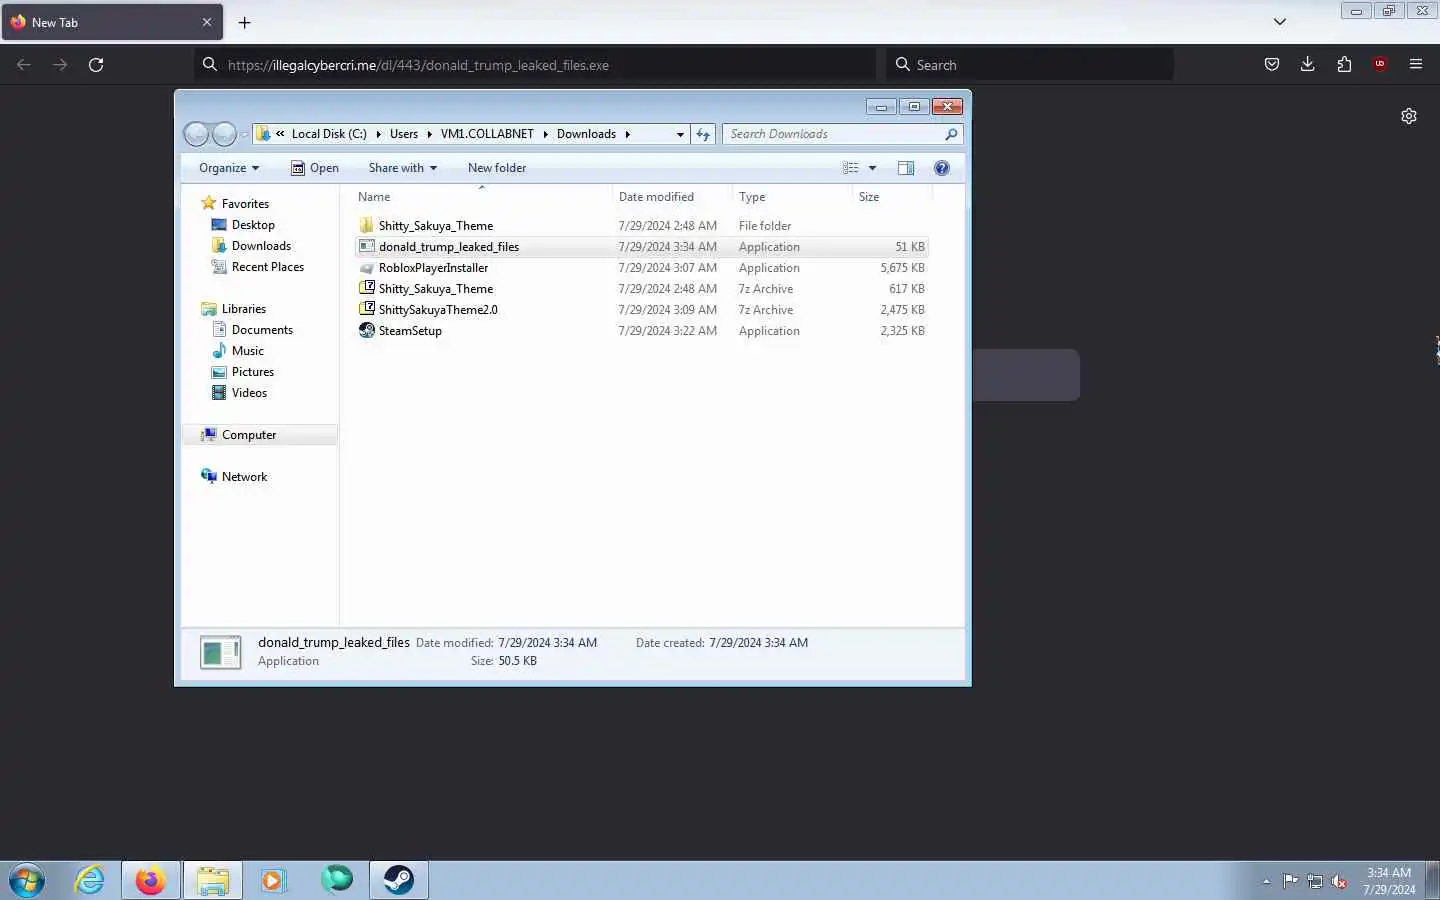
Task: Click the Explorer back navigation button
Action: tap(197, 134)
